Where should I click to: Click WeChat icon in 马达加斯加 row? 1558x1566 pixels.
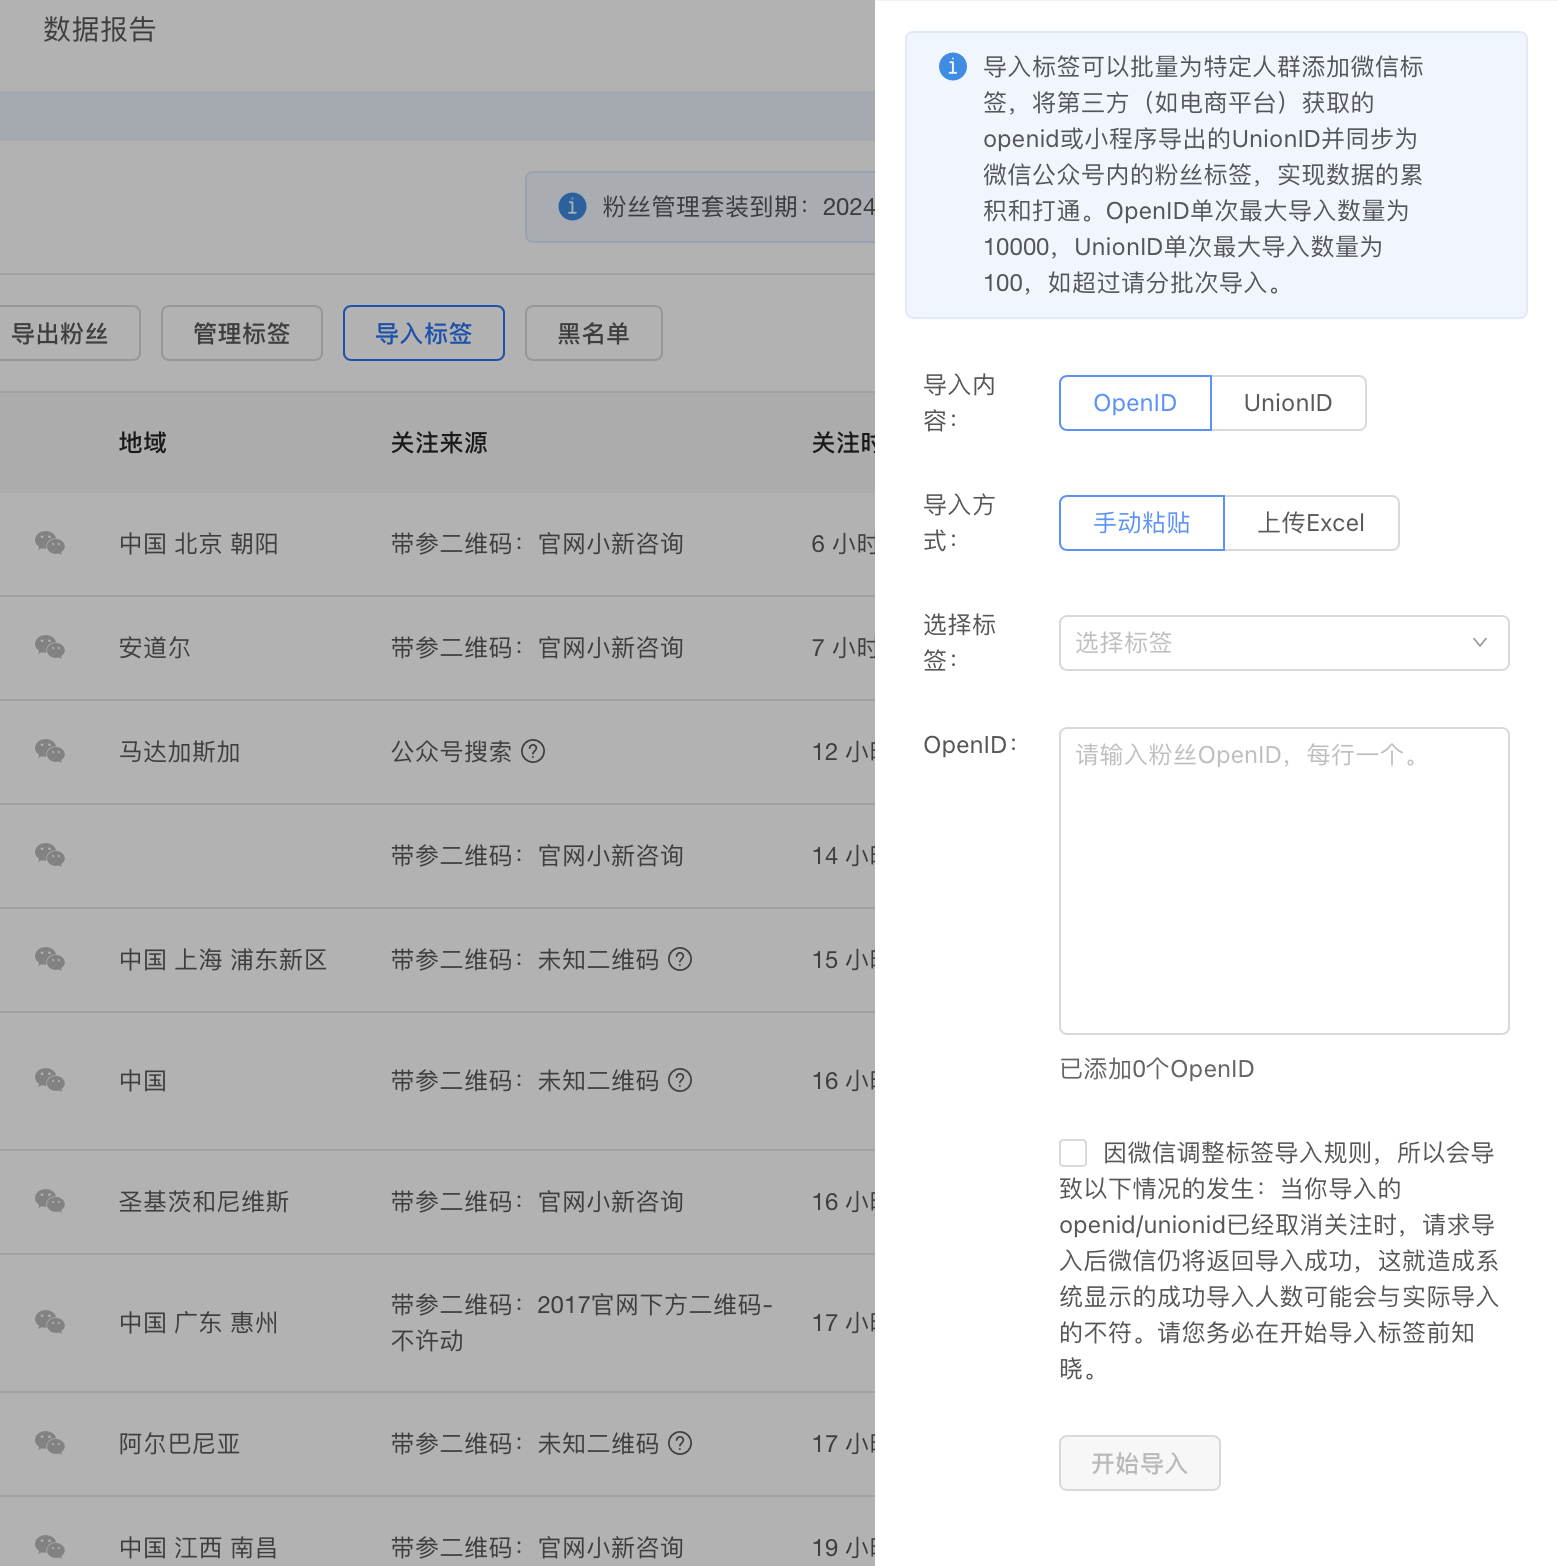(50, 751)
